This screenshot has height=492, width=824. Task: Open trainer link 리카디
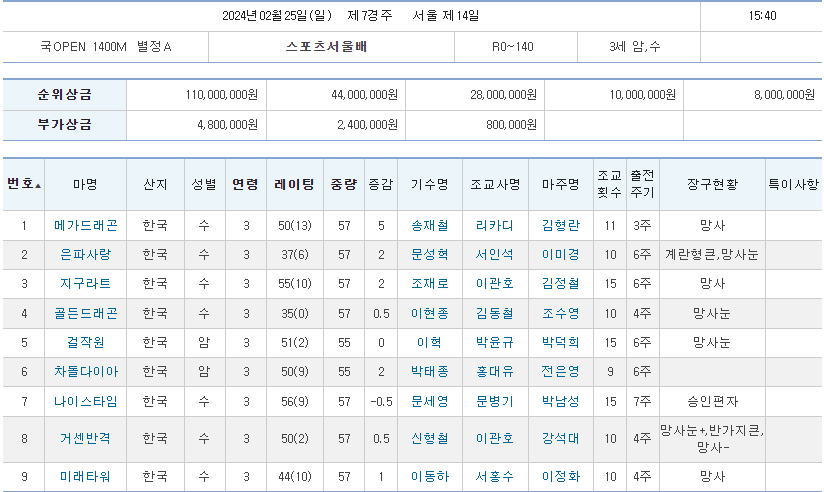click(x=495, y=226)
